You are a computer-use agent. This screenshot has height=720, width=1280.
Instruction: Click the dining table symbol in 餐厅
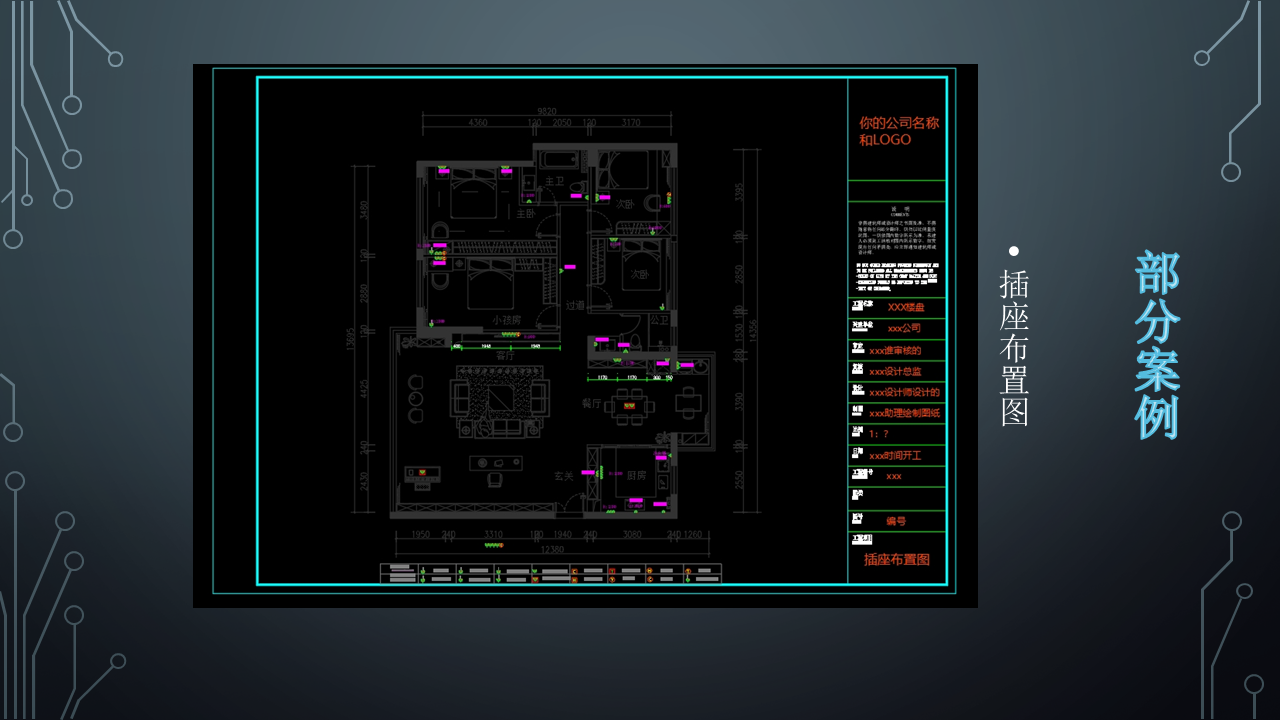(628, 406)
